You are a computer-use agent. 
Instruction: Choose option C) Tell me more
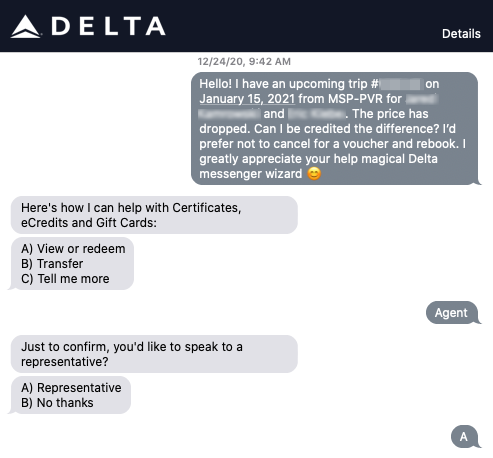click(65, 279)
